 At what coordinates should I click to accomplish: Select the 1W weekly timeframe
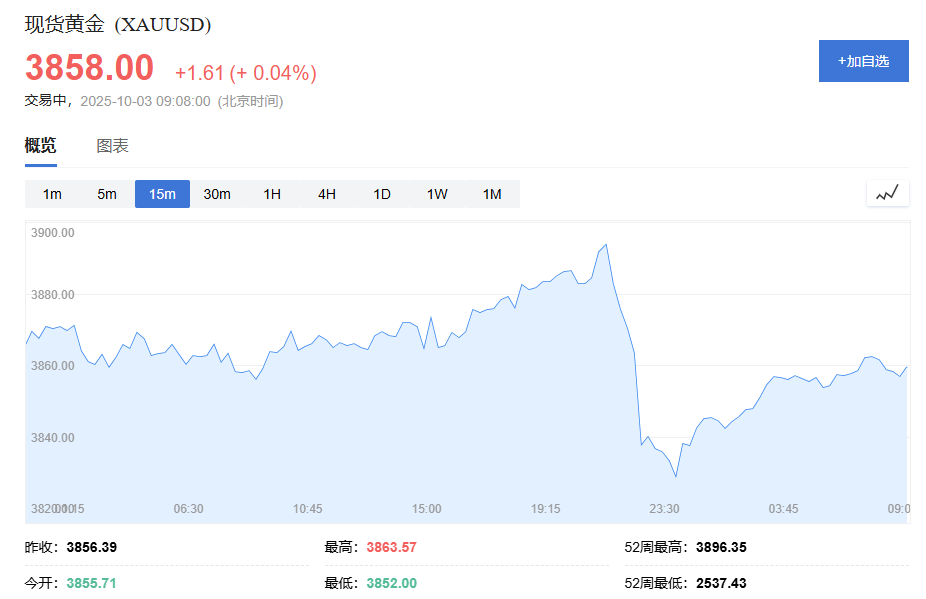436,193
